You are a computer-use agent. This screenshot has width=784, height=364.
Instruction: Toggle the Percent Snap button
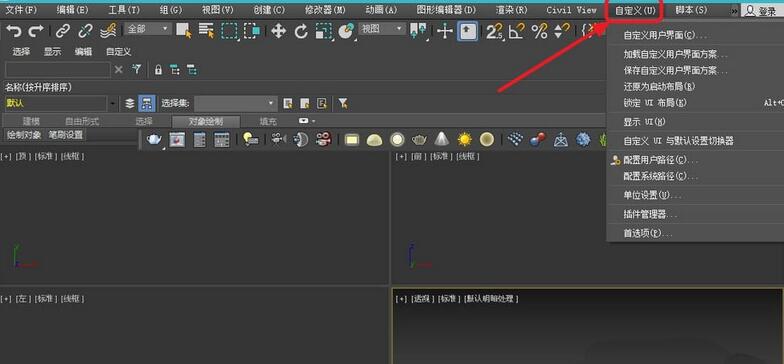click(x=539, y=32)
